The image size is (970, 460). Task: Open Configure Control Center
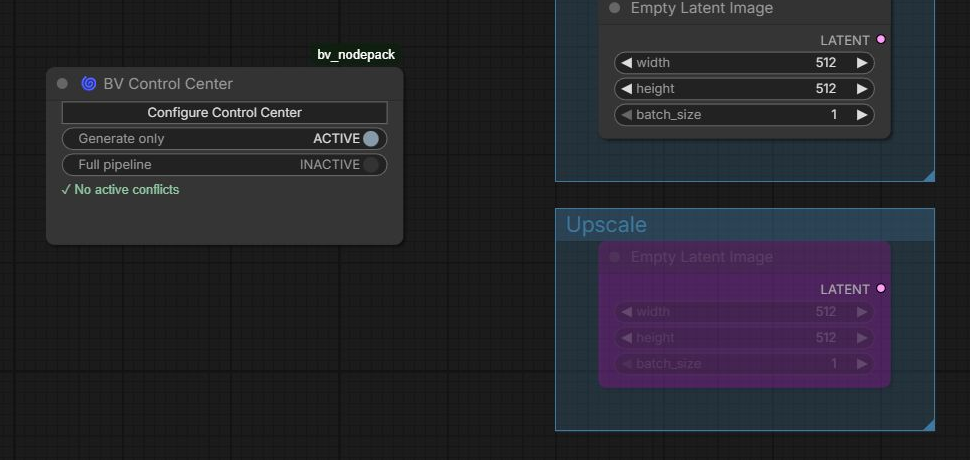[x=225, y=113]
